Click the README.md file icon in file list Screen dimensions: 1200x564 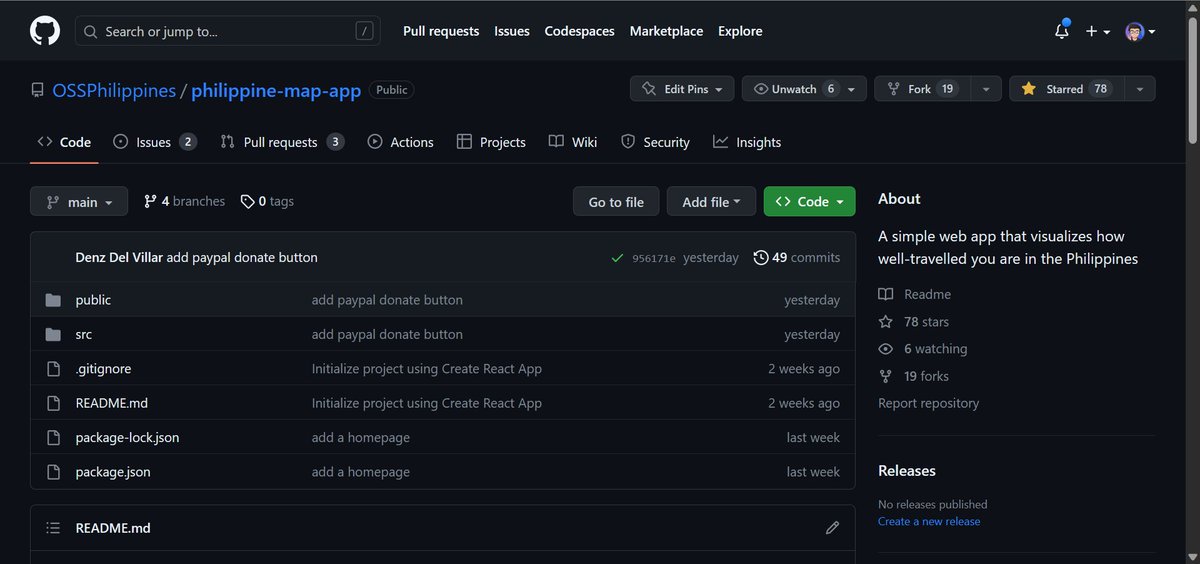tap(54, 403)
